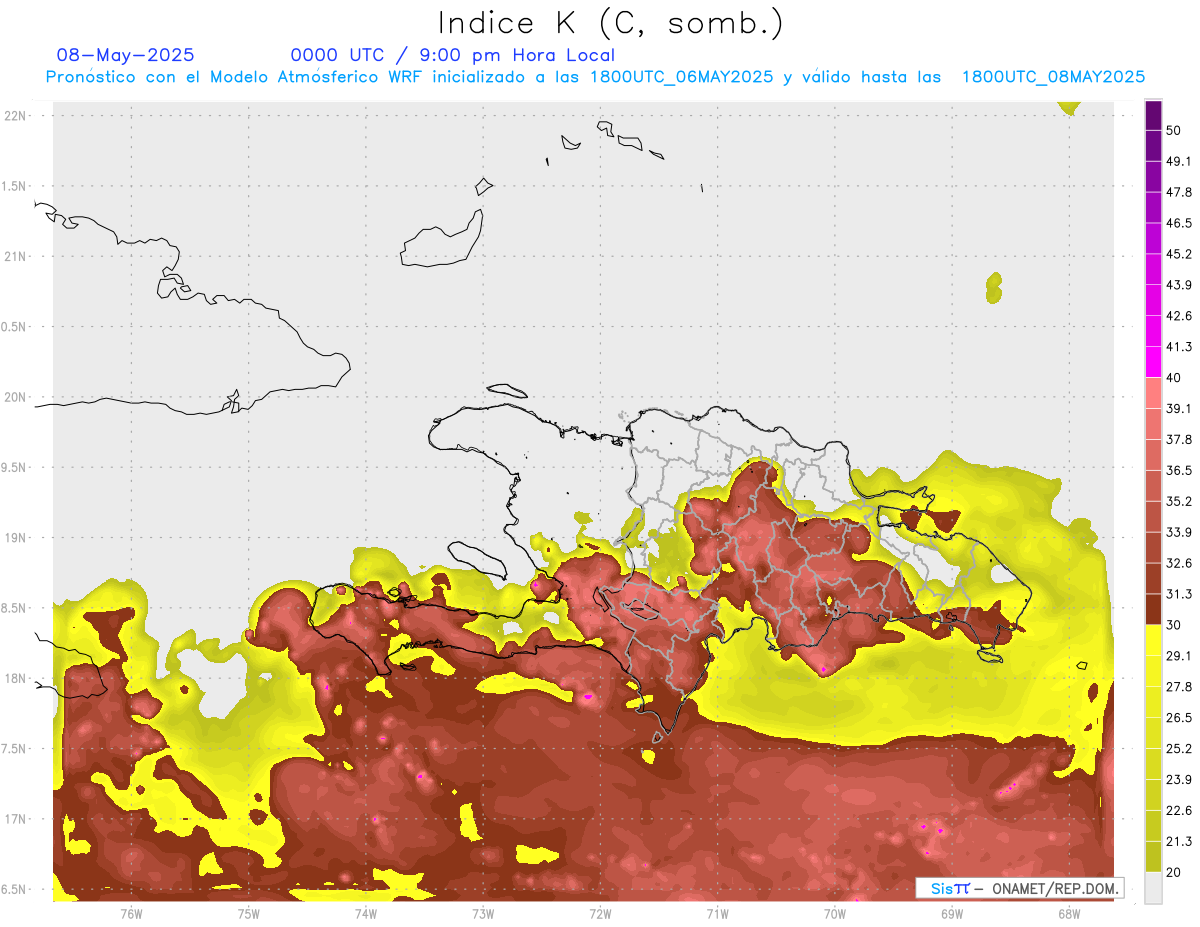Click the colorbar value "46.5"
Screen dimensions: 1200x927
pyautogui.click(x=1178, y=223)
